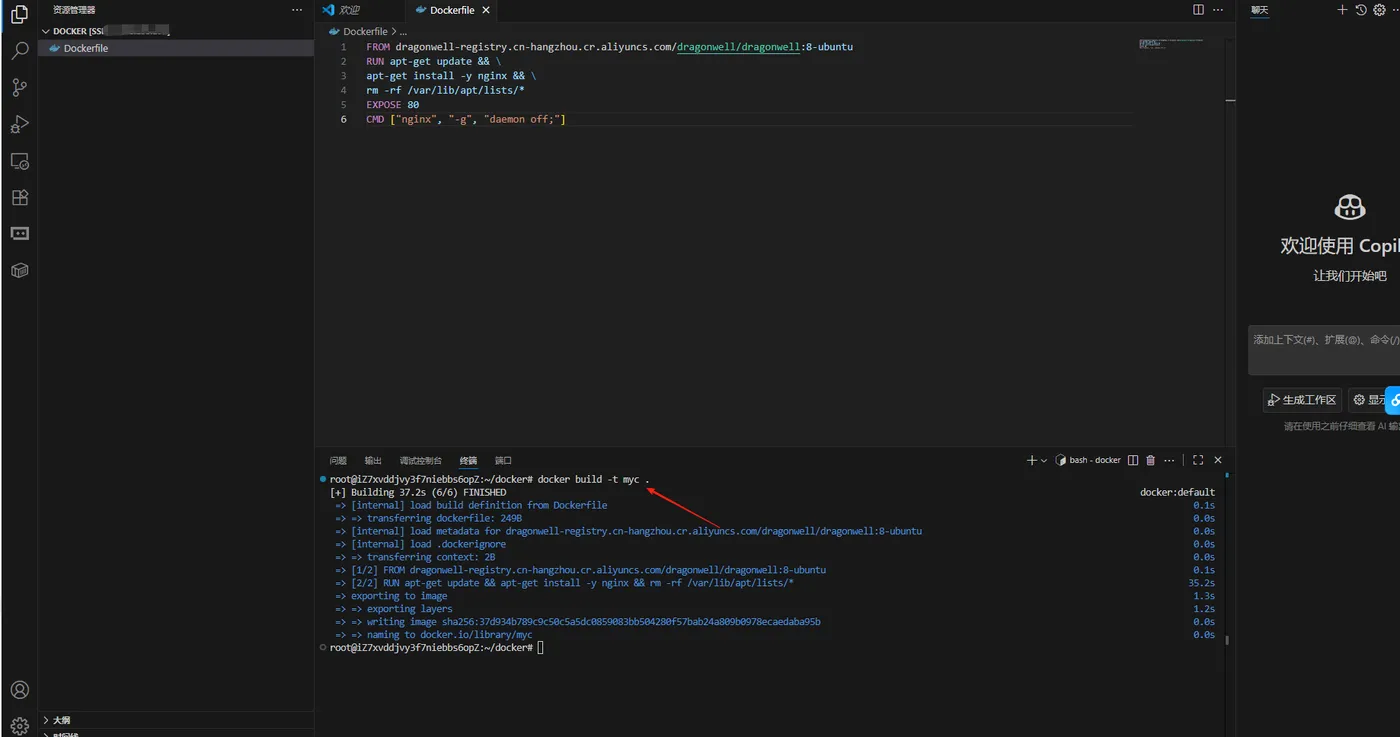The height and width of the screenshot is (737, 1400).
Task: Collapse the DOCKER folder section
Action: (x=176, y=31)
